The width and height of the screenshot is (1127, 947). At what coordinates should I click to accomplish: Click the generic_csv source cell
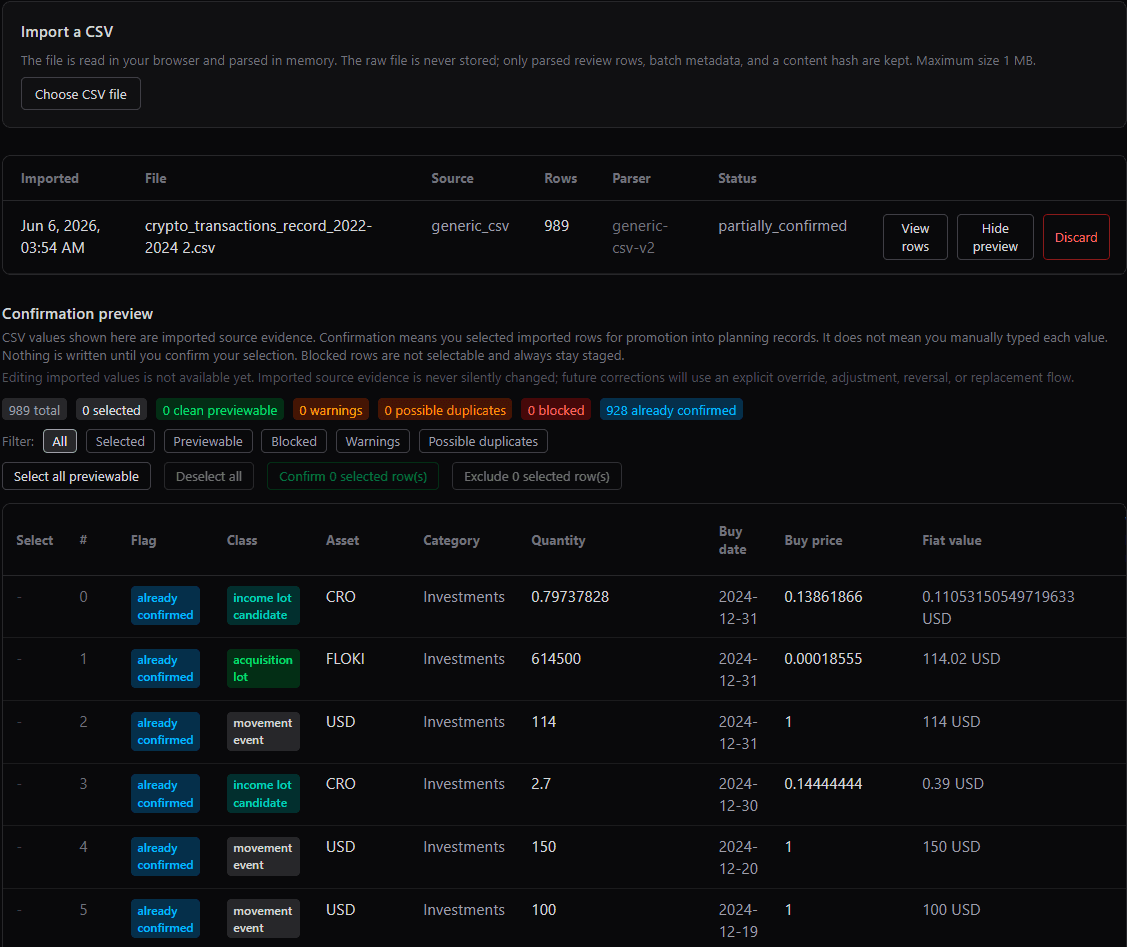(470, 226)
